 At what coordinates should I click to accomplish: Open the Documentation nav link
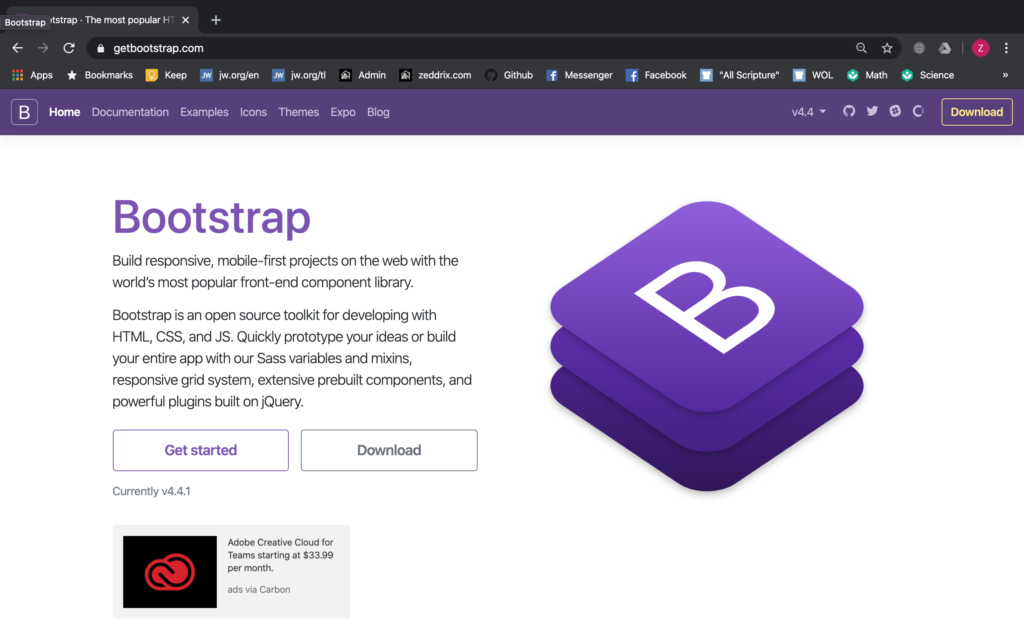130,112
